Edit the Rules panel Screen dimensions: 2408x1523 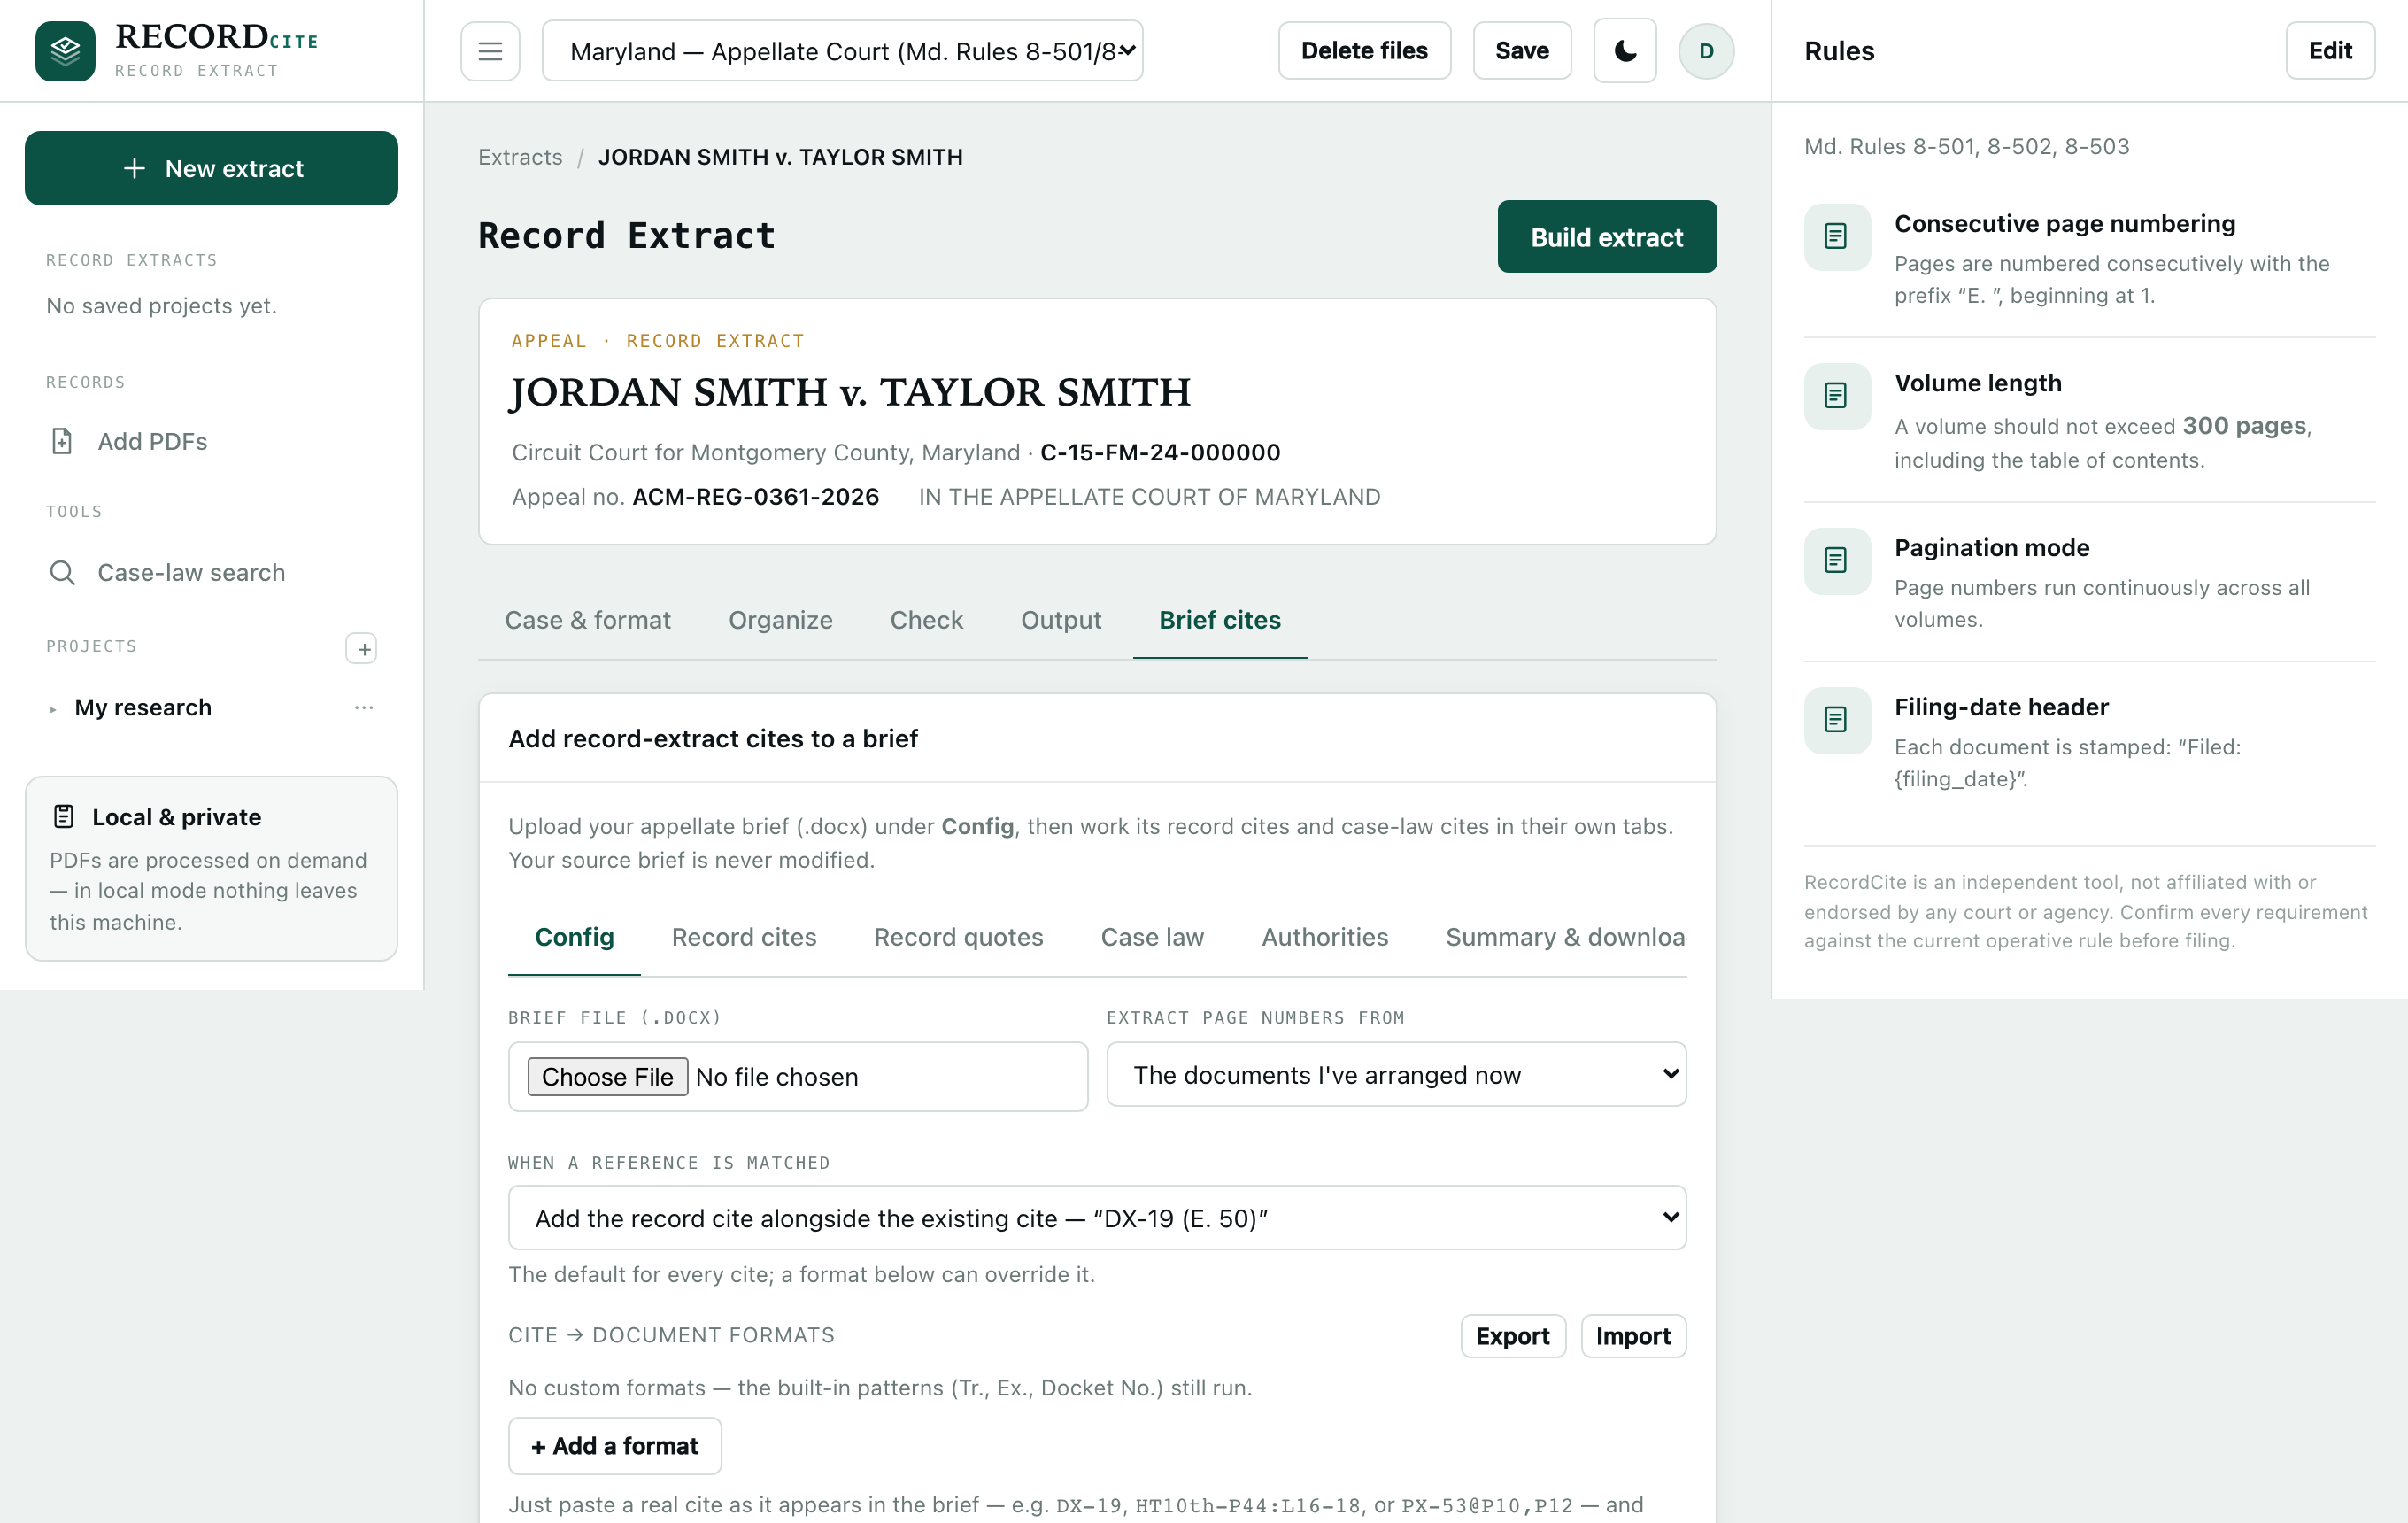click(x=2329, y=51)
